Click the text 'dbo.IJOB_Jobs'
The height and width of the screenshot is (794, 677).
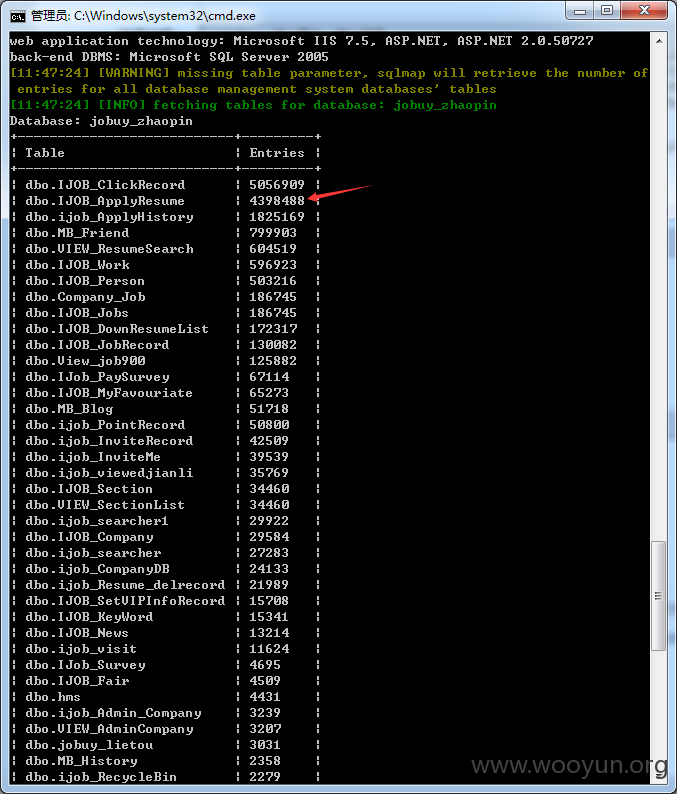coord(77,313)
